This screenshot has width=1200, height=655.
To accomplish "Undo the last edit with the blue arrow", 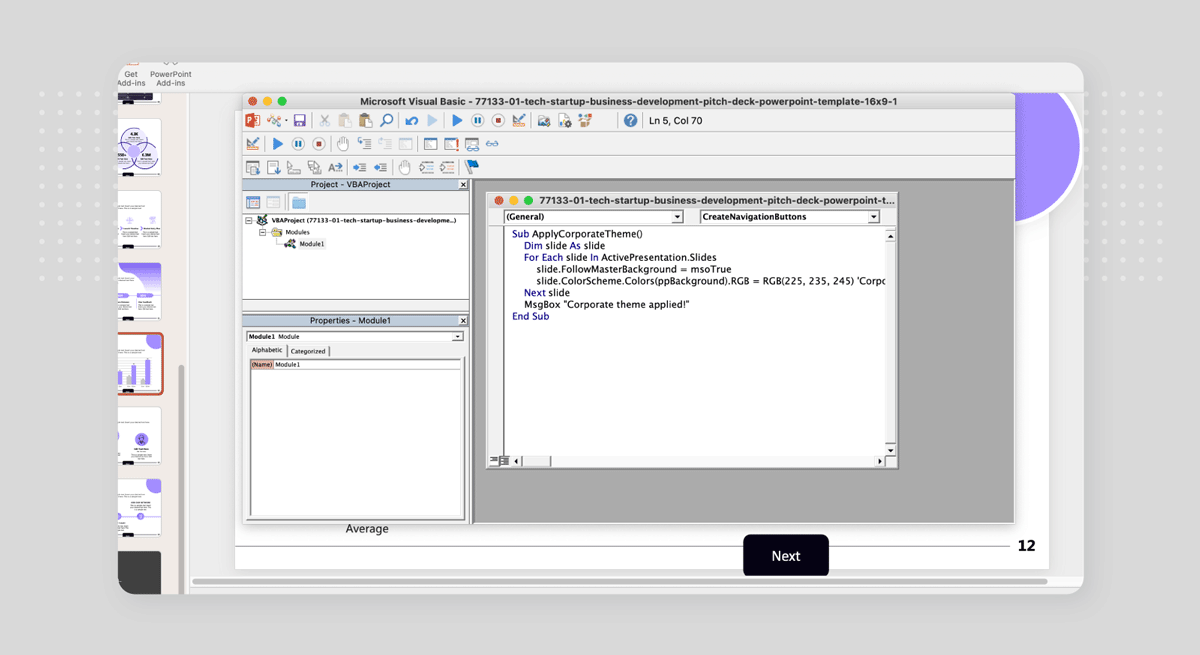I will (x=411, y=121).
